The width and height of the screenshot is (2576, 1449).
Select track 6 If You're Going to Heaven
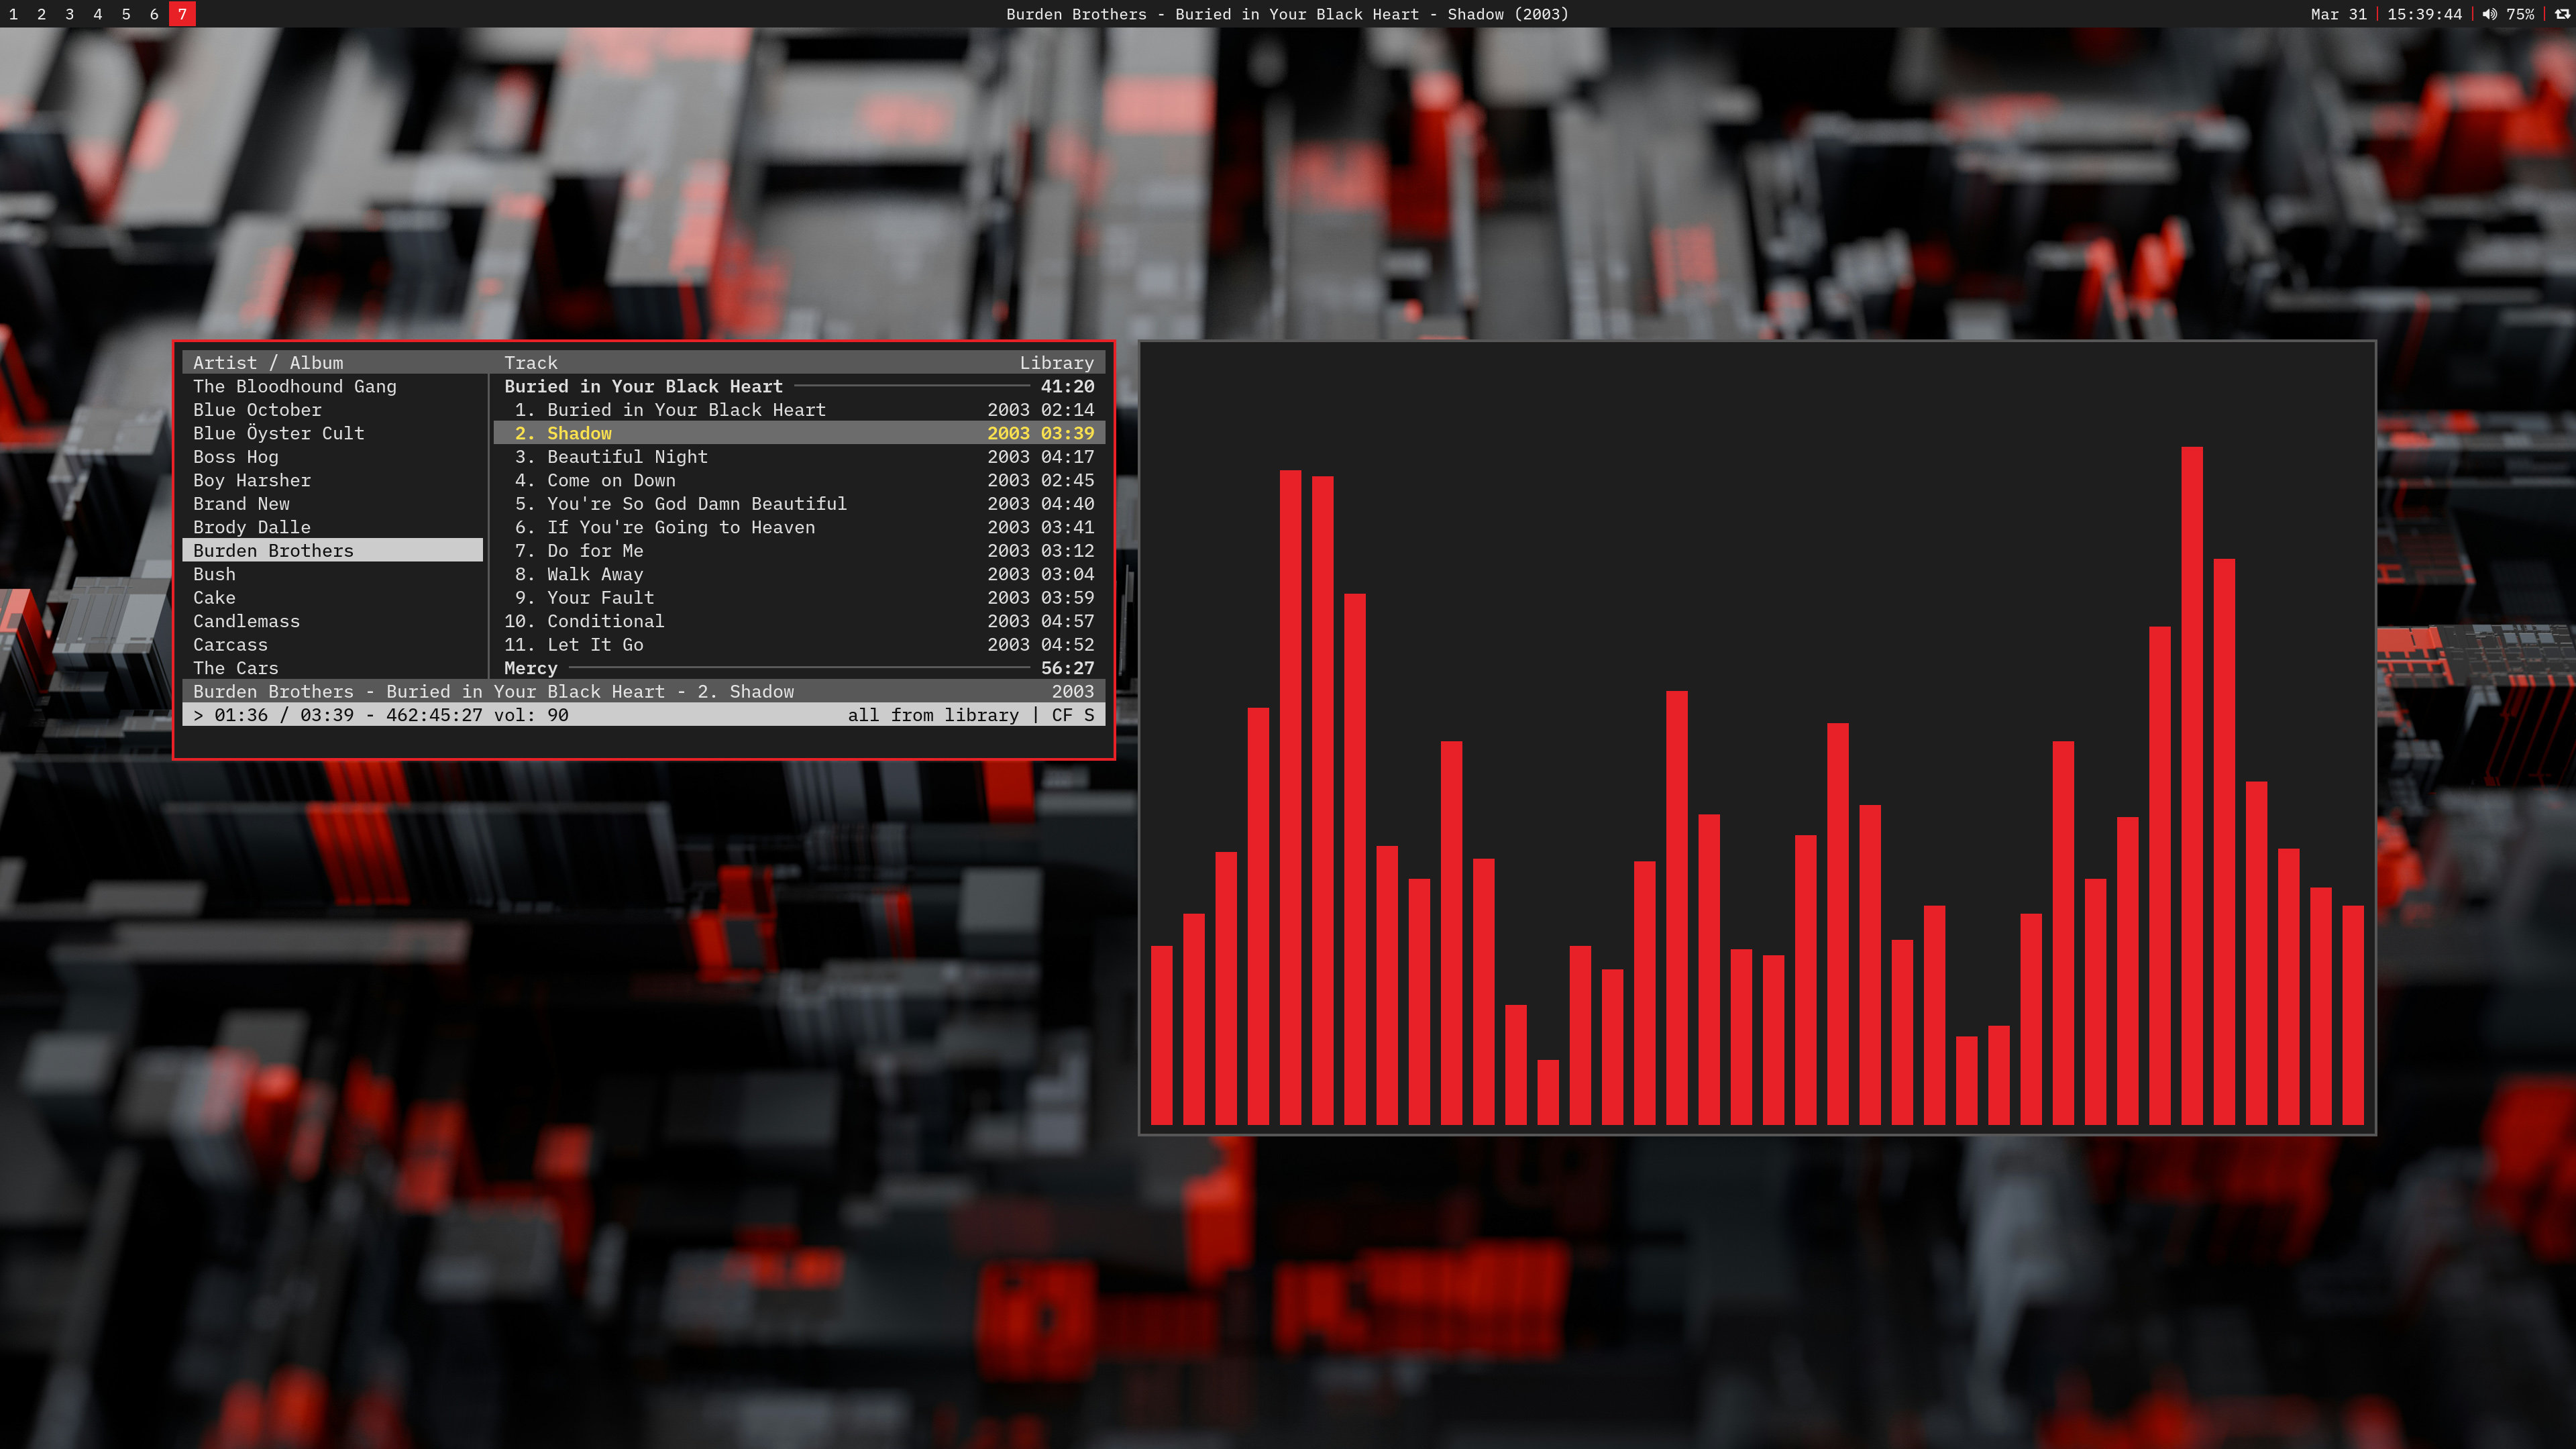pos(799,527)
